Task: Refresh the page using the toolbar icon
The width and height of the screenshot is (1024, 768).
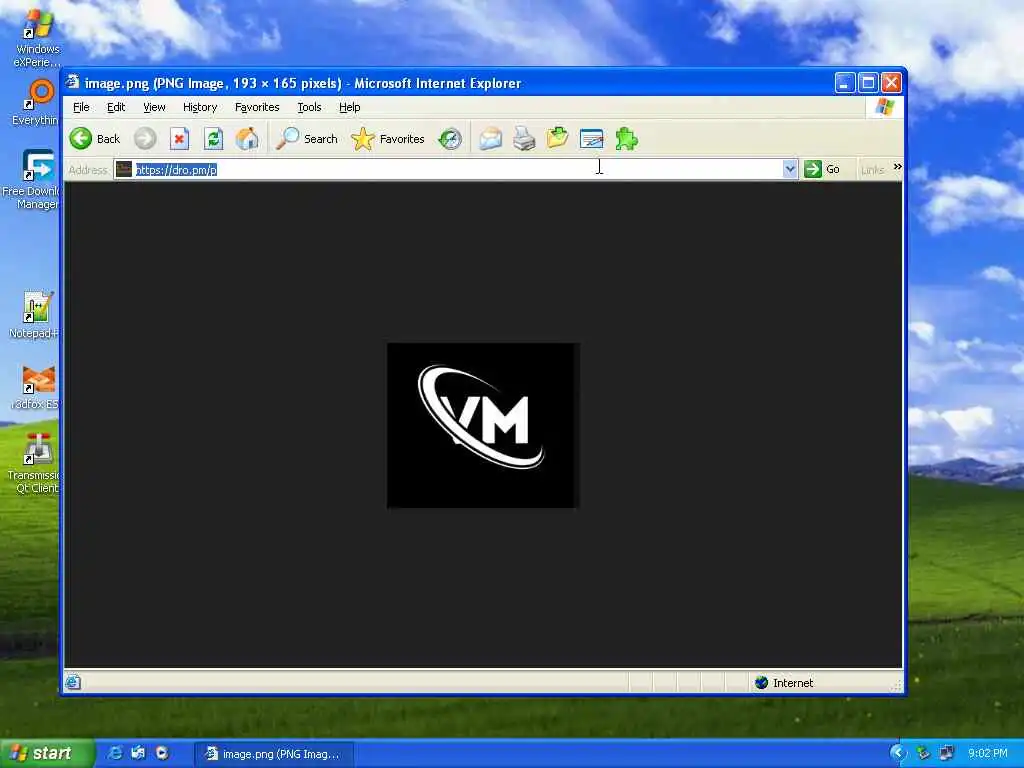Action: pos(214,138)
